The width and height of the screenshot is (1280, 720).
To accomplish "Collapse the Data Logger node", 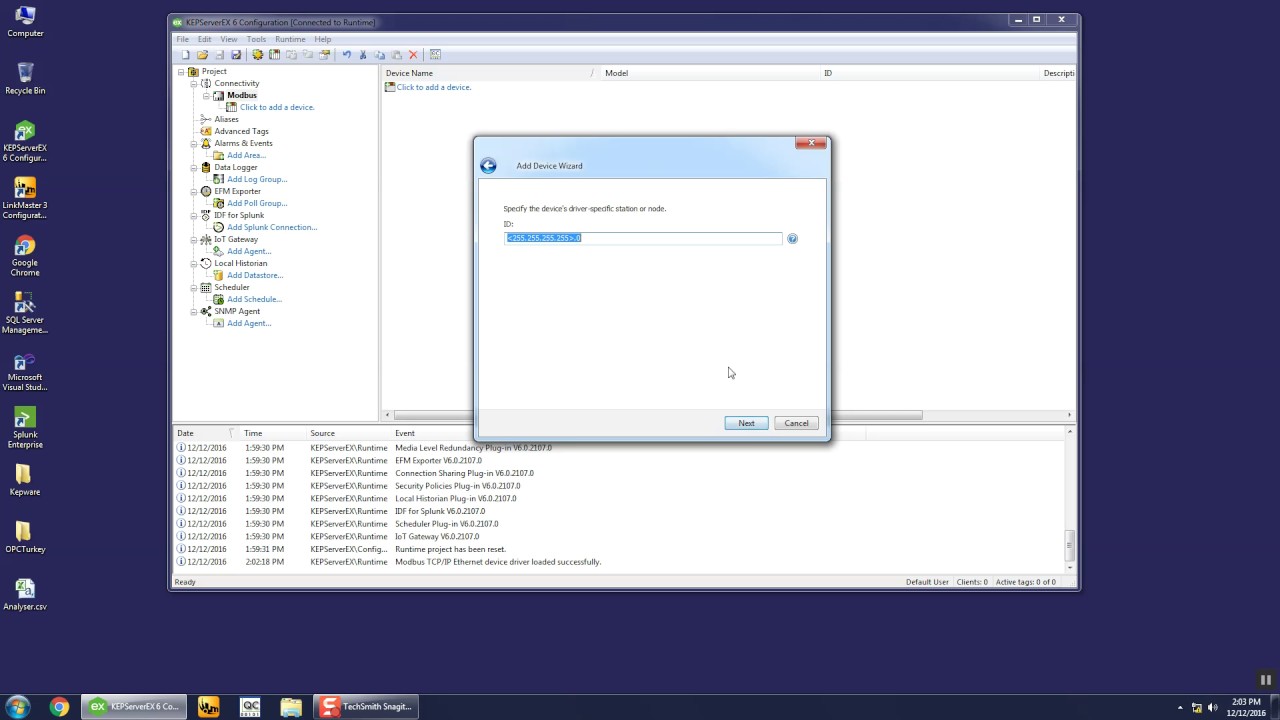I will tap(194, 168).
